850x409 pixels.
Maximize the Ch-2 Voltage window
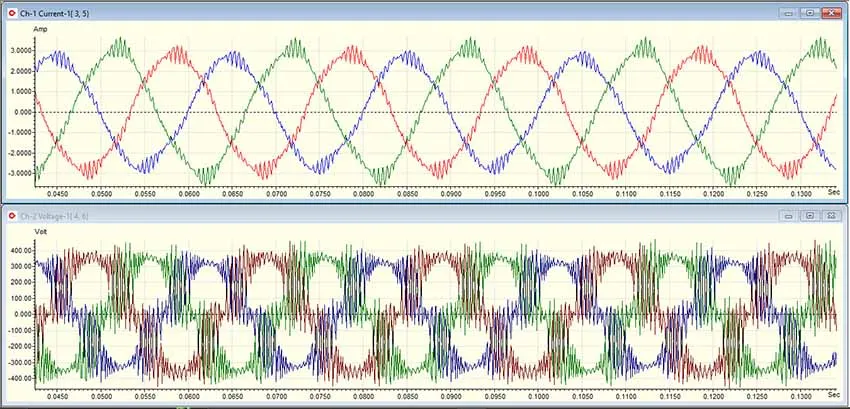point(809,216)
